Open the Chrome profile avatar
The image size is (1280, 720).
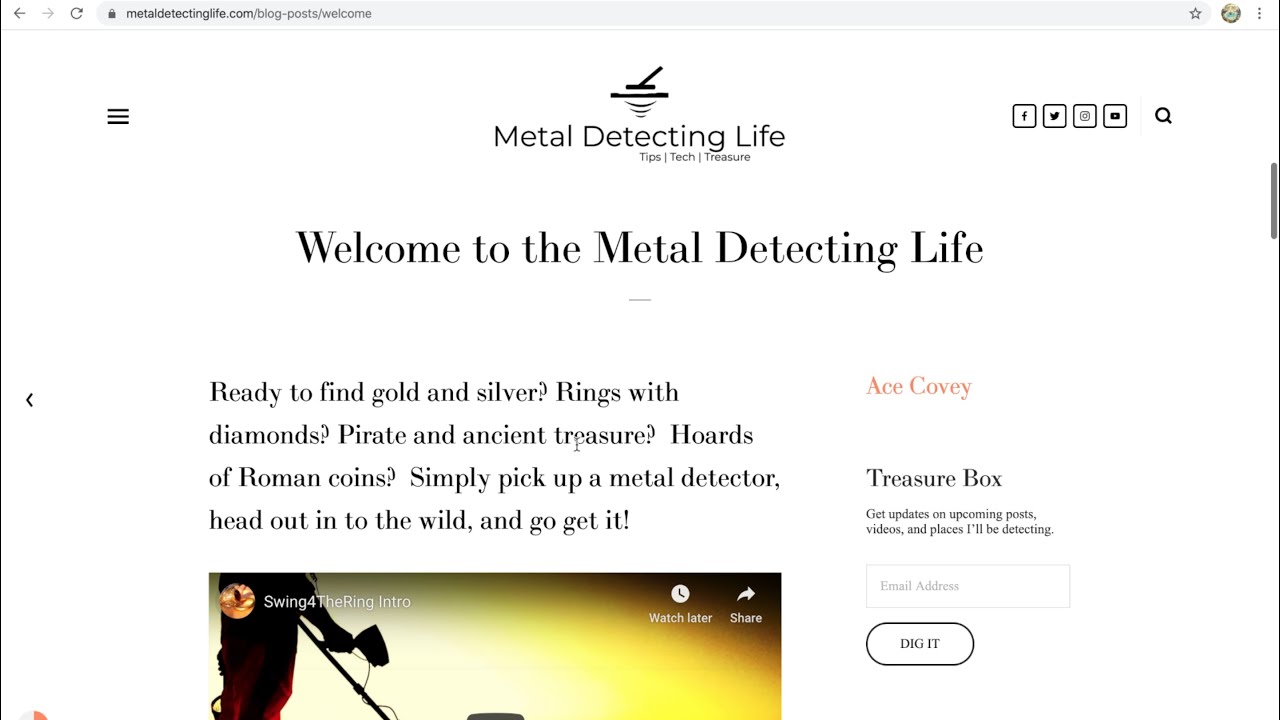(1231, 14)
